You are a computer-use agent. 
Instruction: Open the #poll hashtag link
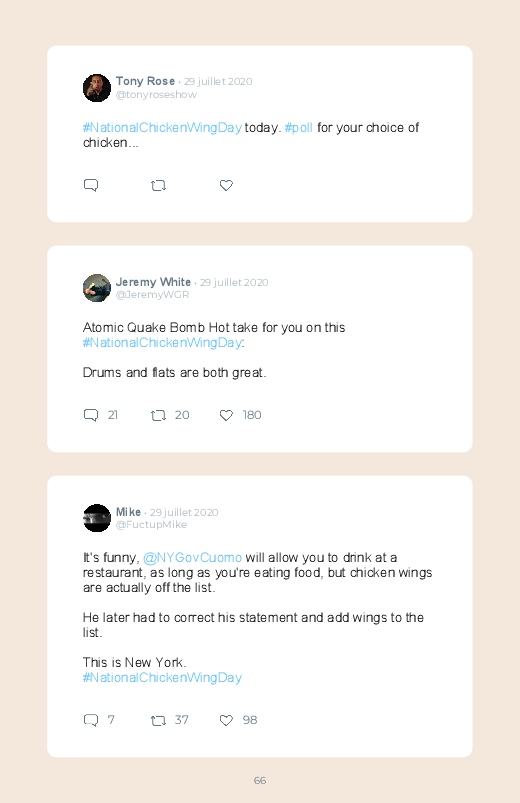(299, 128)
